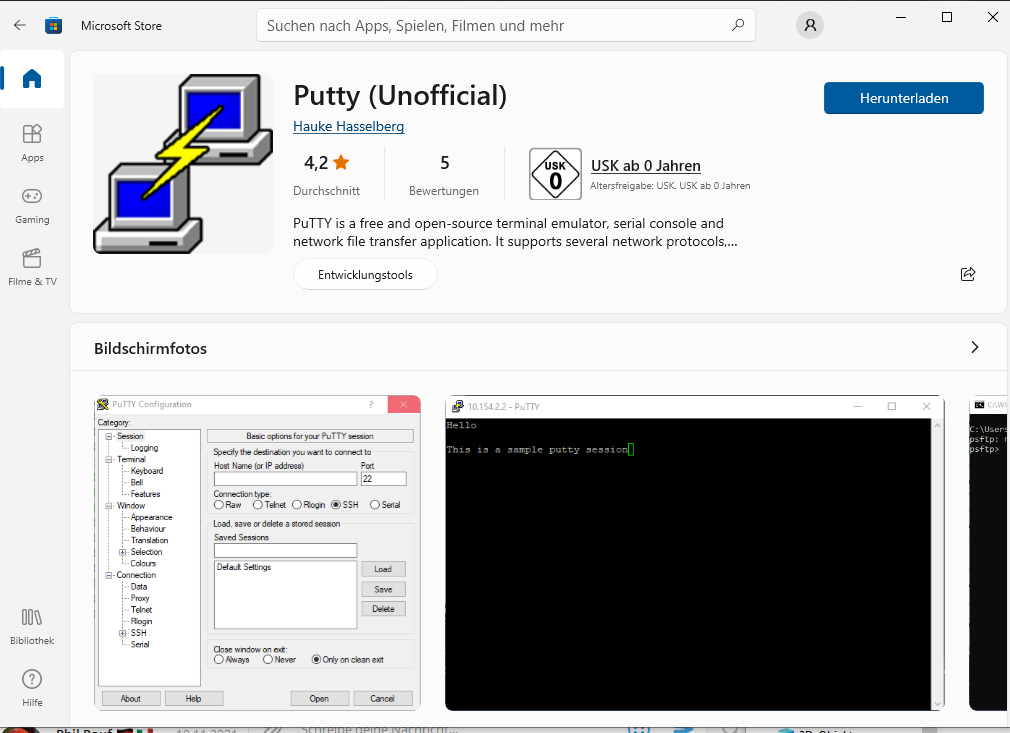Viewport: 1010px width, 733px height.
Task: Open the Apps section in sidebar
Action: [x=32, y=144]
